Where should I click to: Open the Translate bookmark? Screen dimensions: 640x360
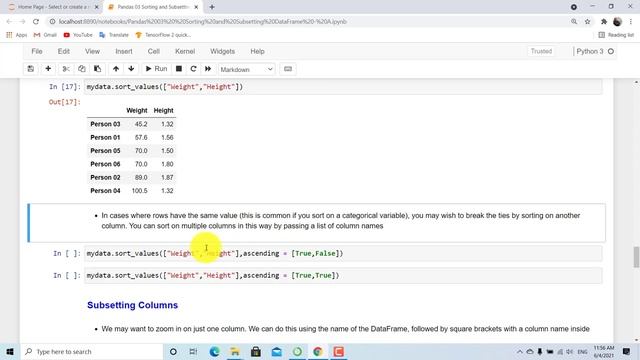[114, 35]
